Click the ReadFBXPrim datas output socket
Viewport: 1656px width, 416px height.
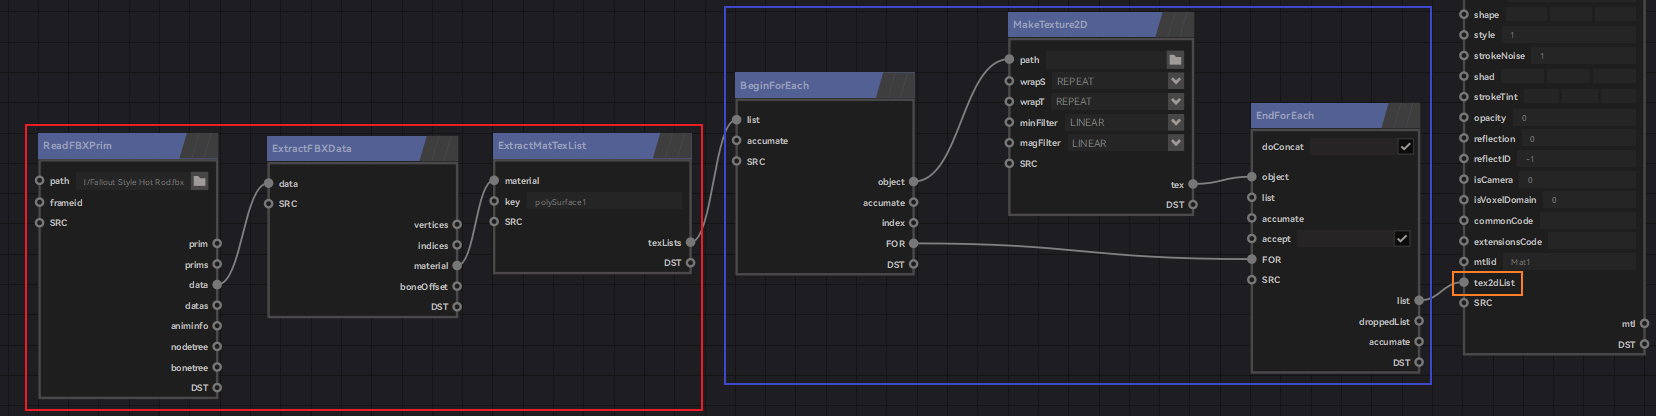(x=217, y=306)
